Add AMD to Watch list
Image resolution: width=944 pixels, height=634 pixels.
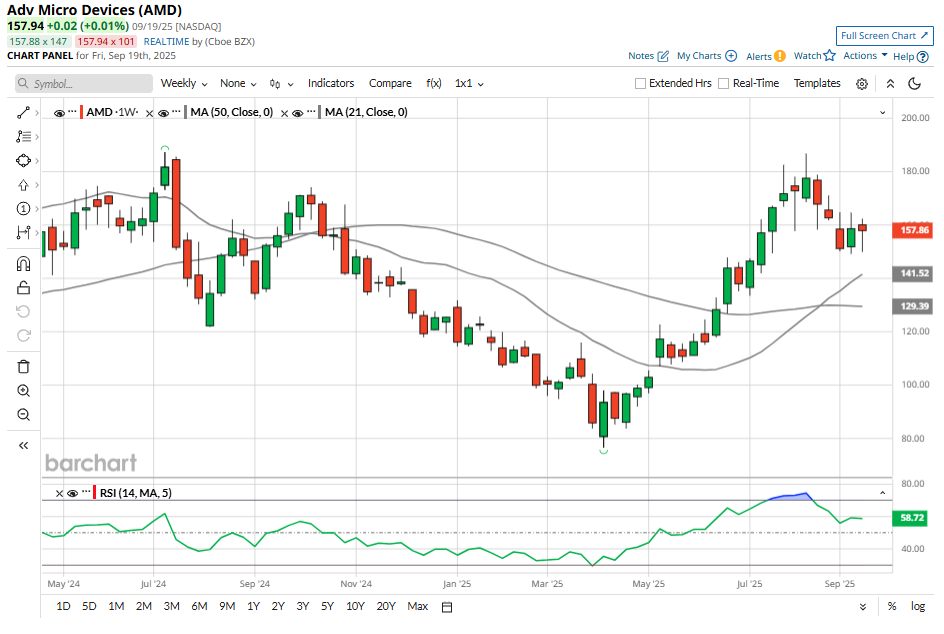coord(814,56)
